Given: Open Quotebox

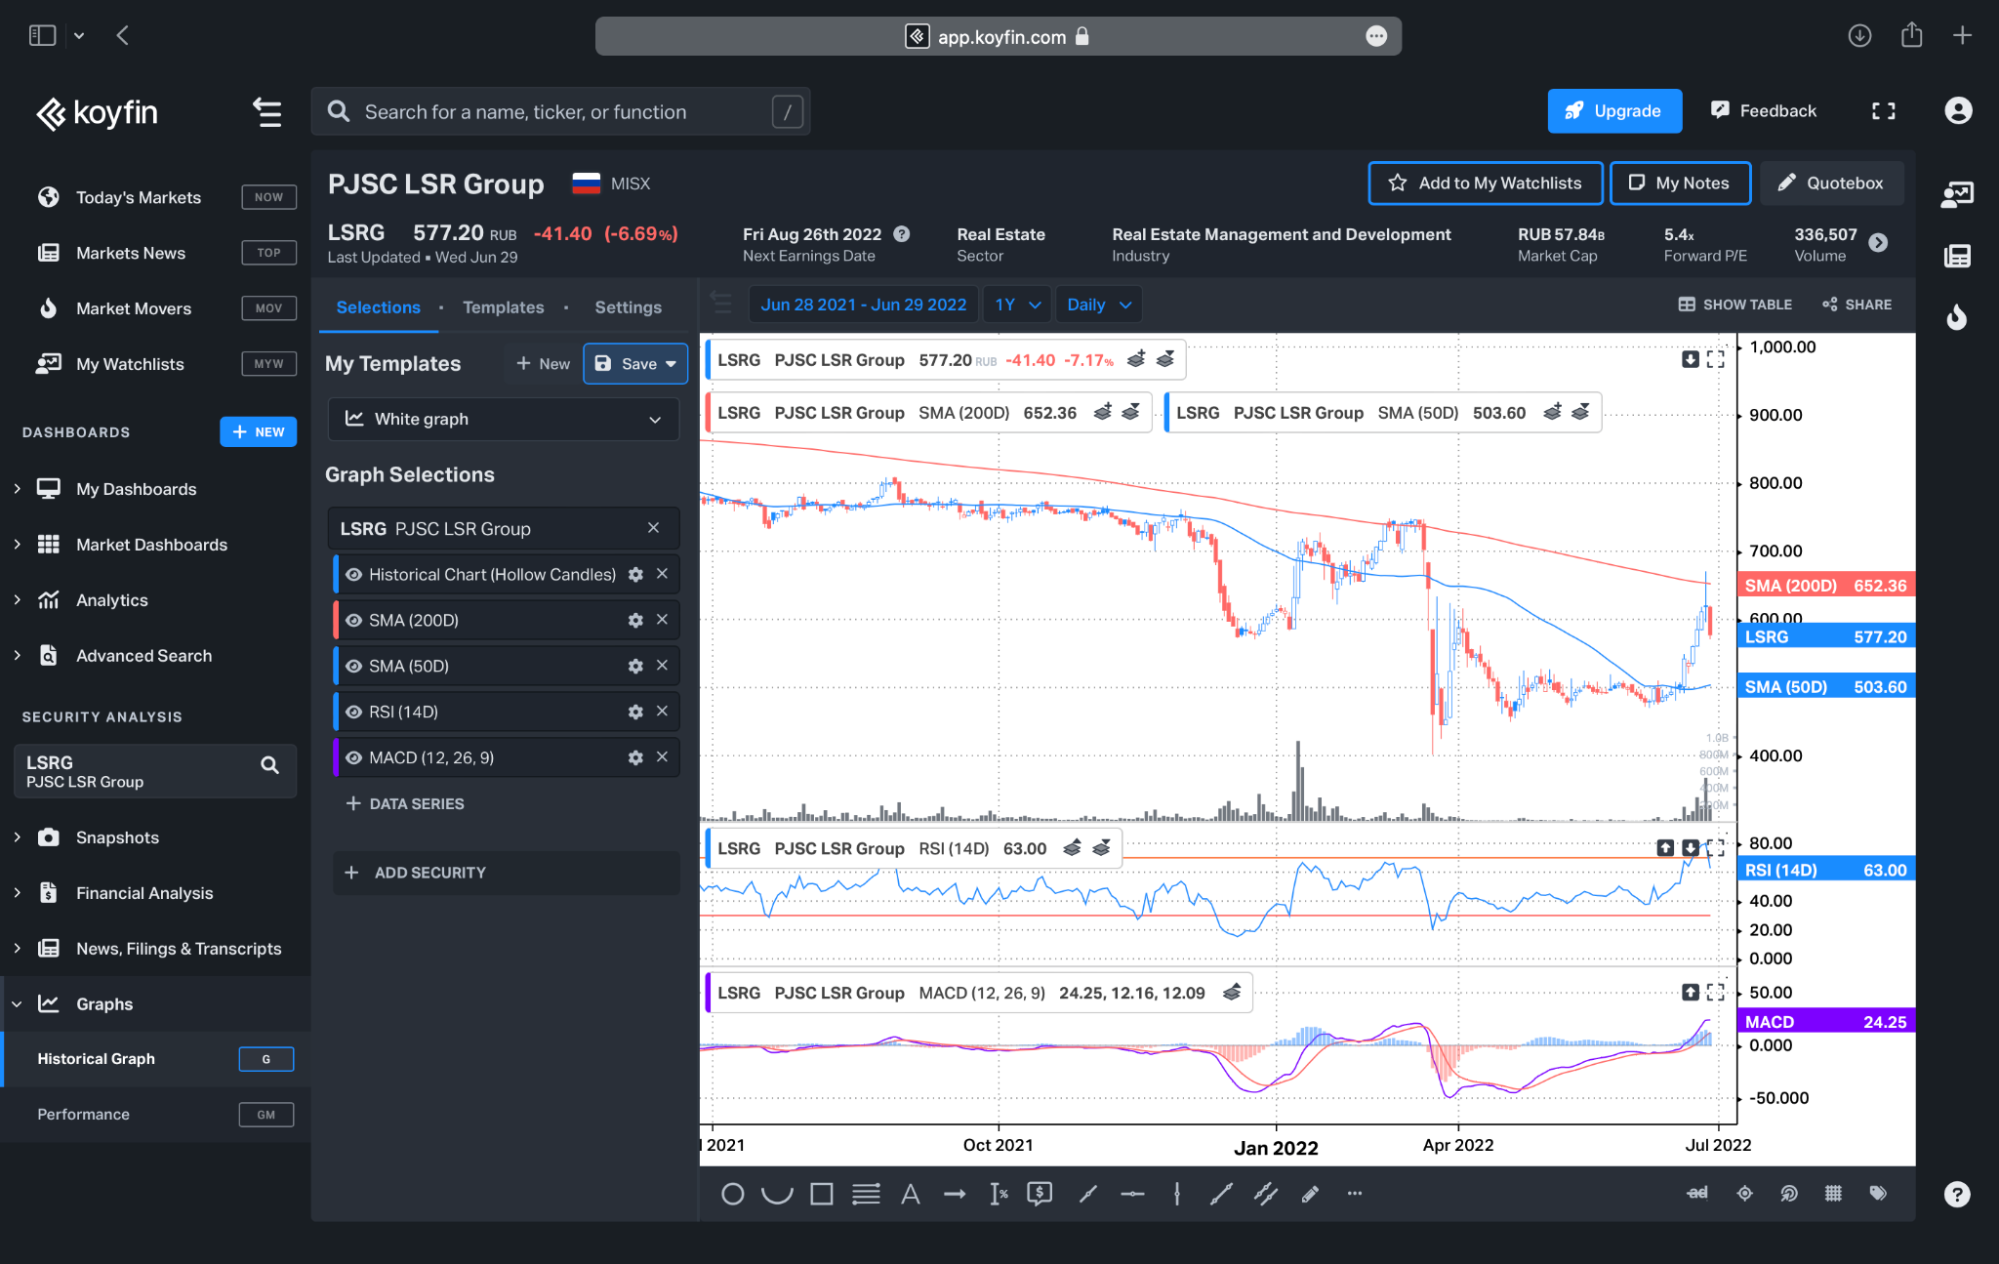Looking at the screenshot, I should [1832, 183].
